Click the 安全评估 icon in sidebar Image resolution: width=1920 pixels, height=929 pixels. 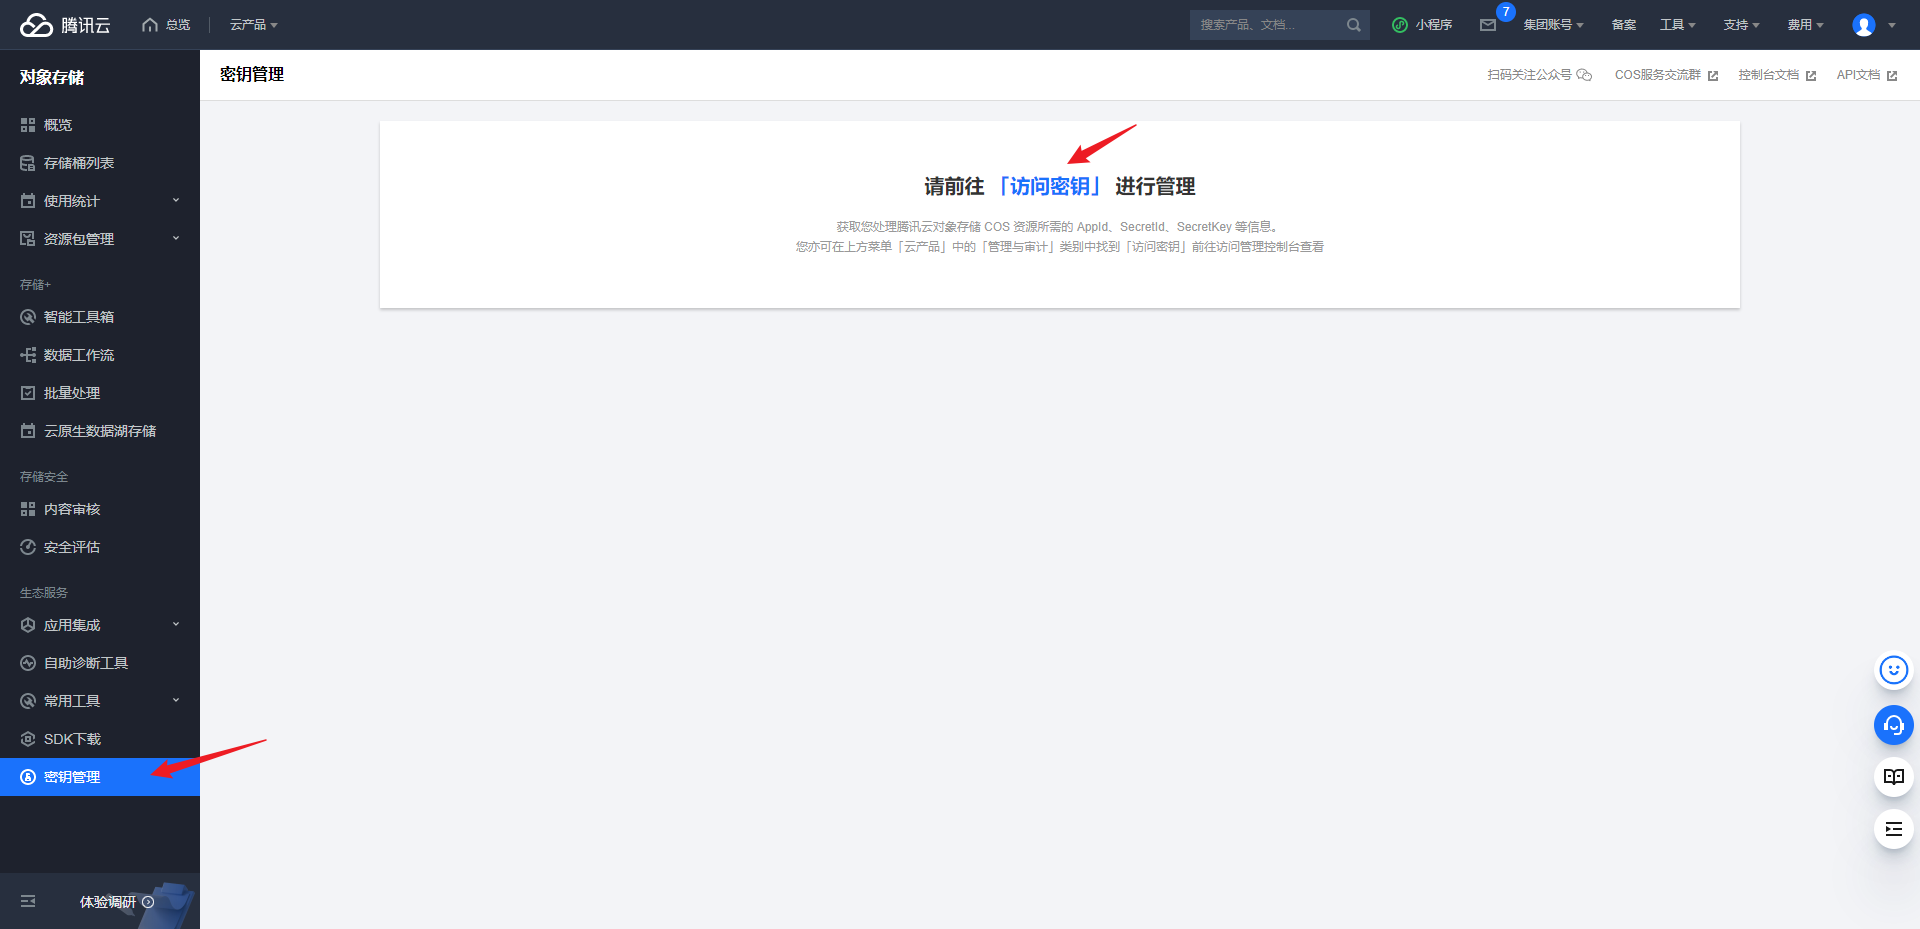point(28,547)
